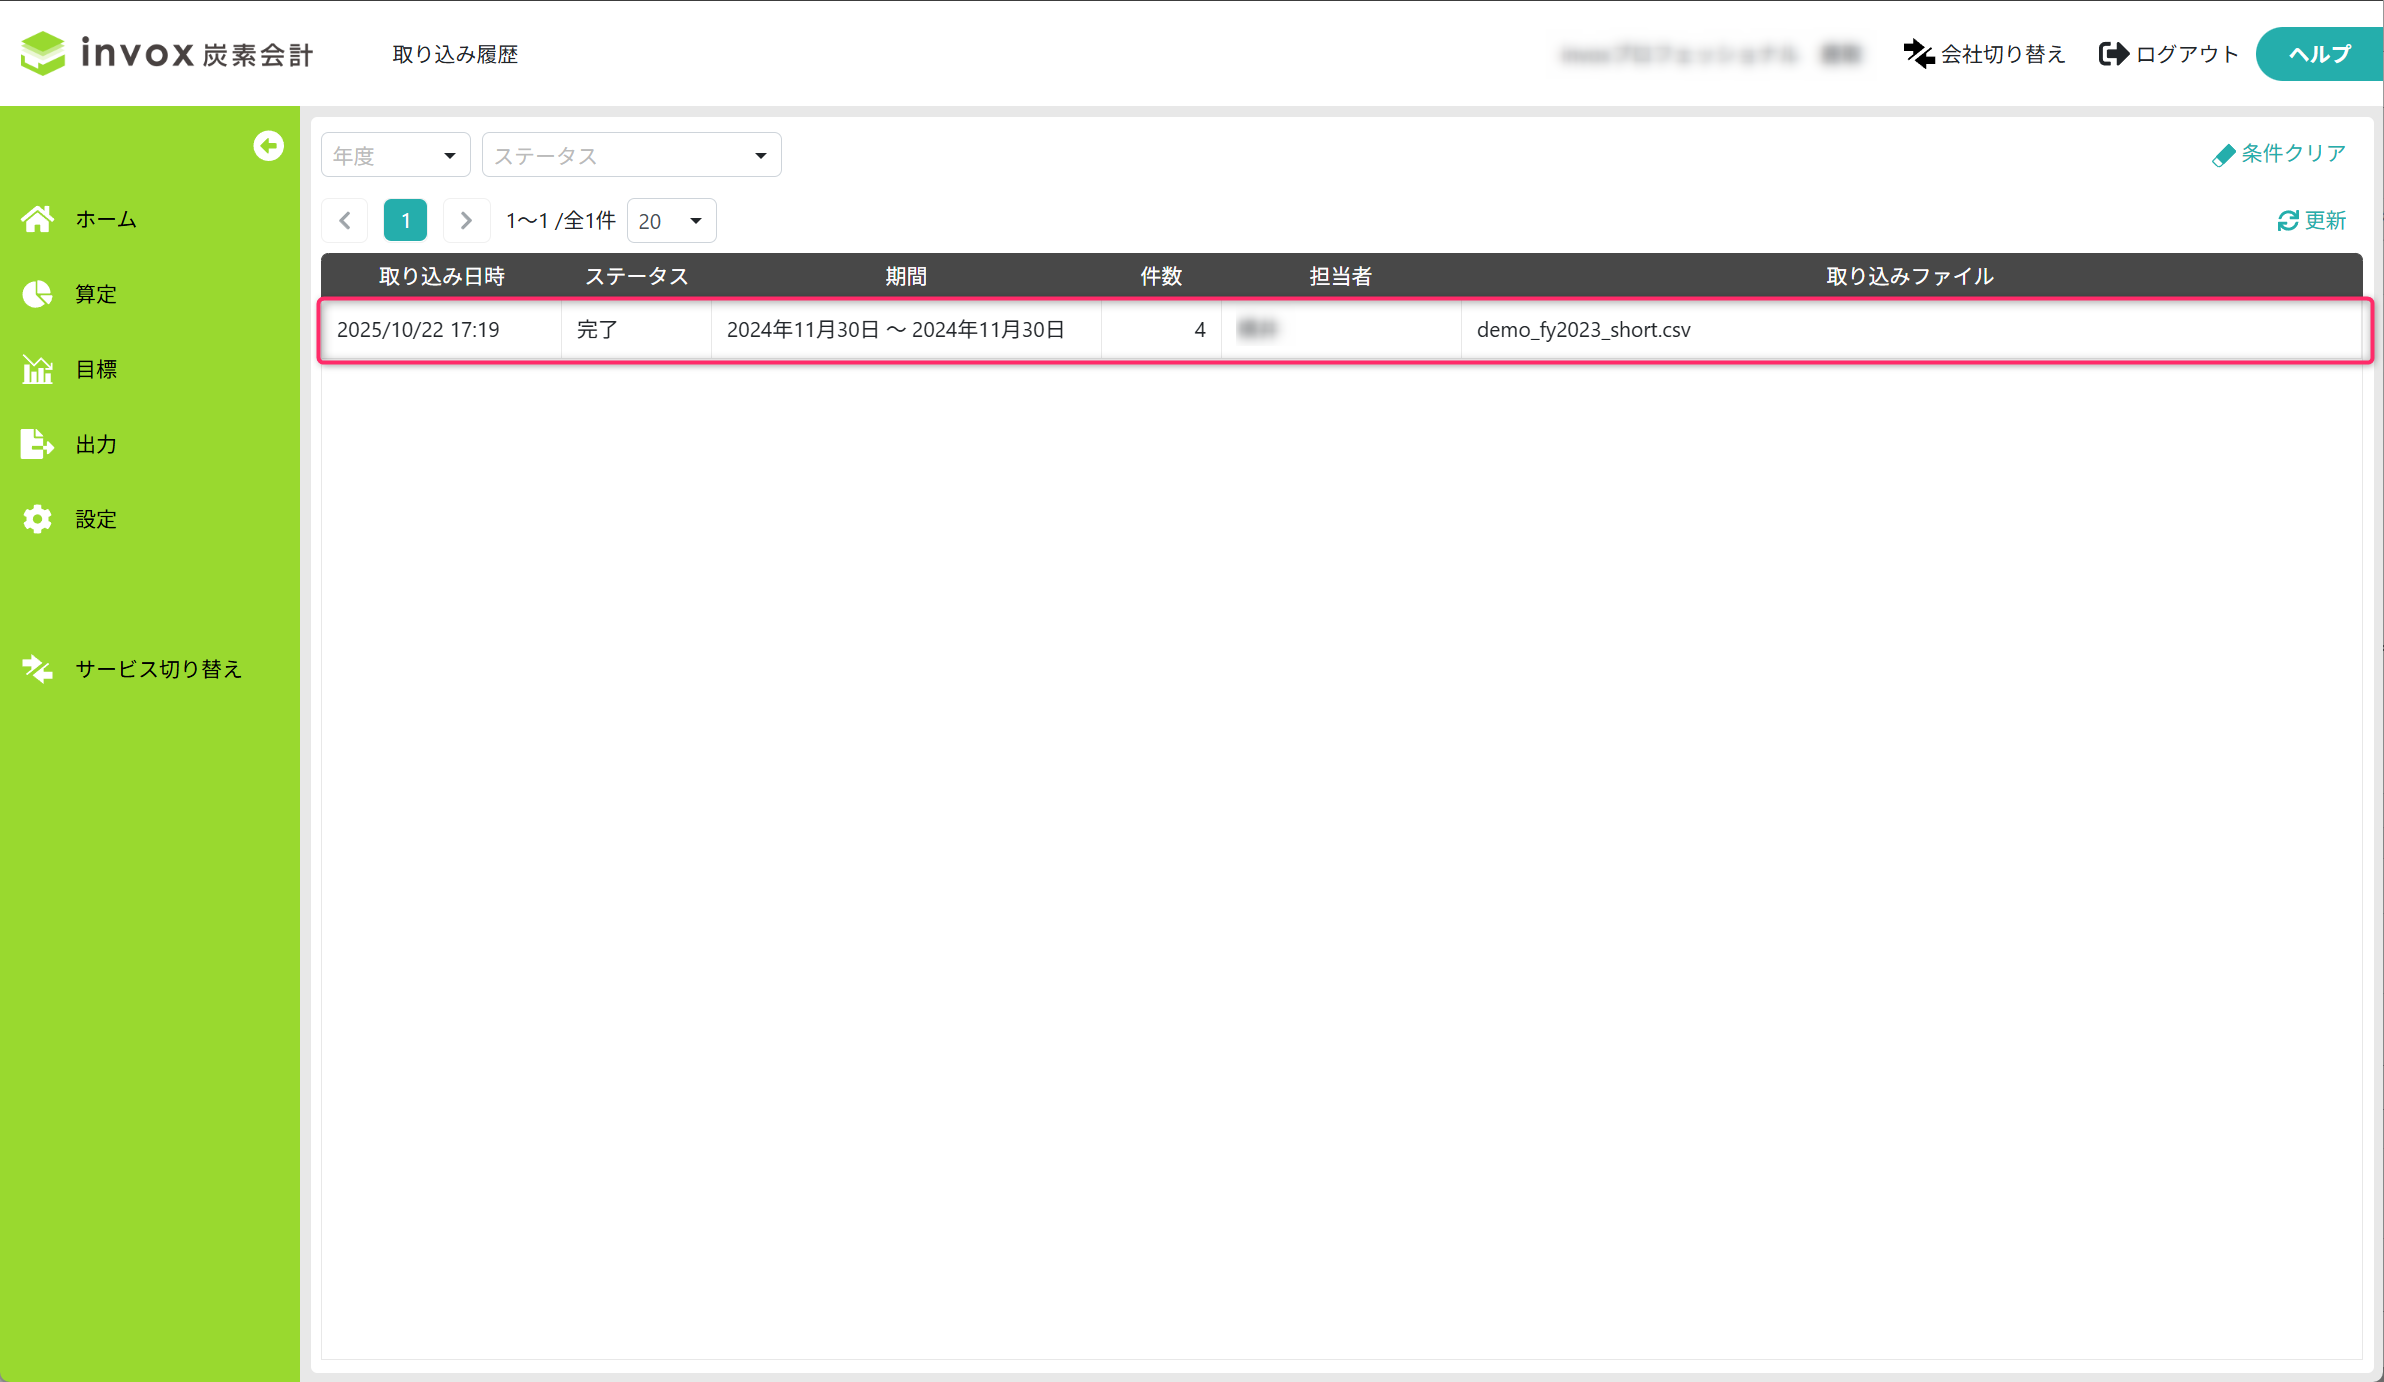Click the サービス切り替え switch icon

pos(38,669)
